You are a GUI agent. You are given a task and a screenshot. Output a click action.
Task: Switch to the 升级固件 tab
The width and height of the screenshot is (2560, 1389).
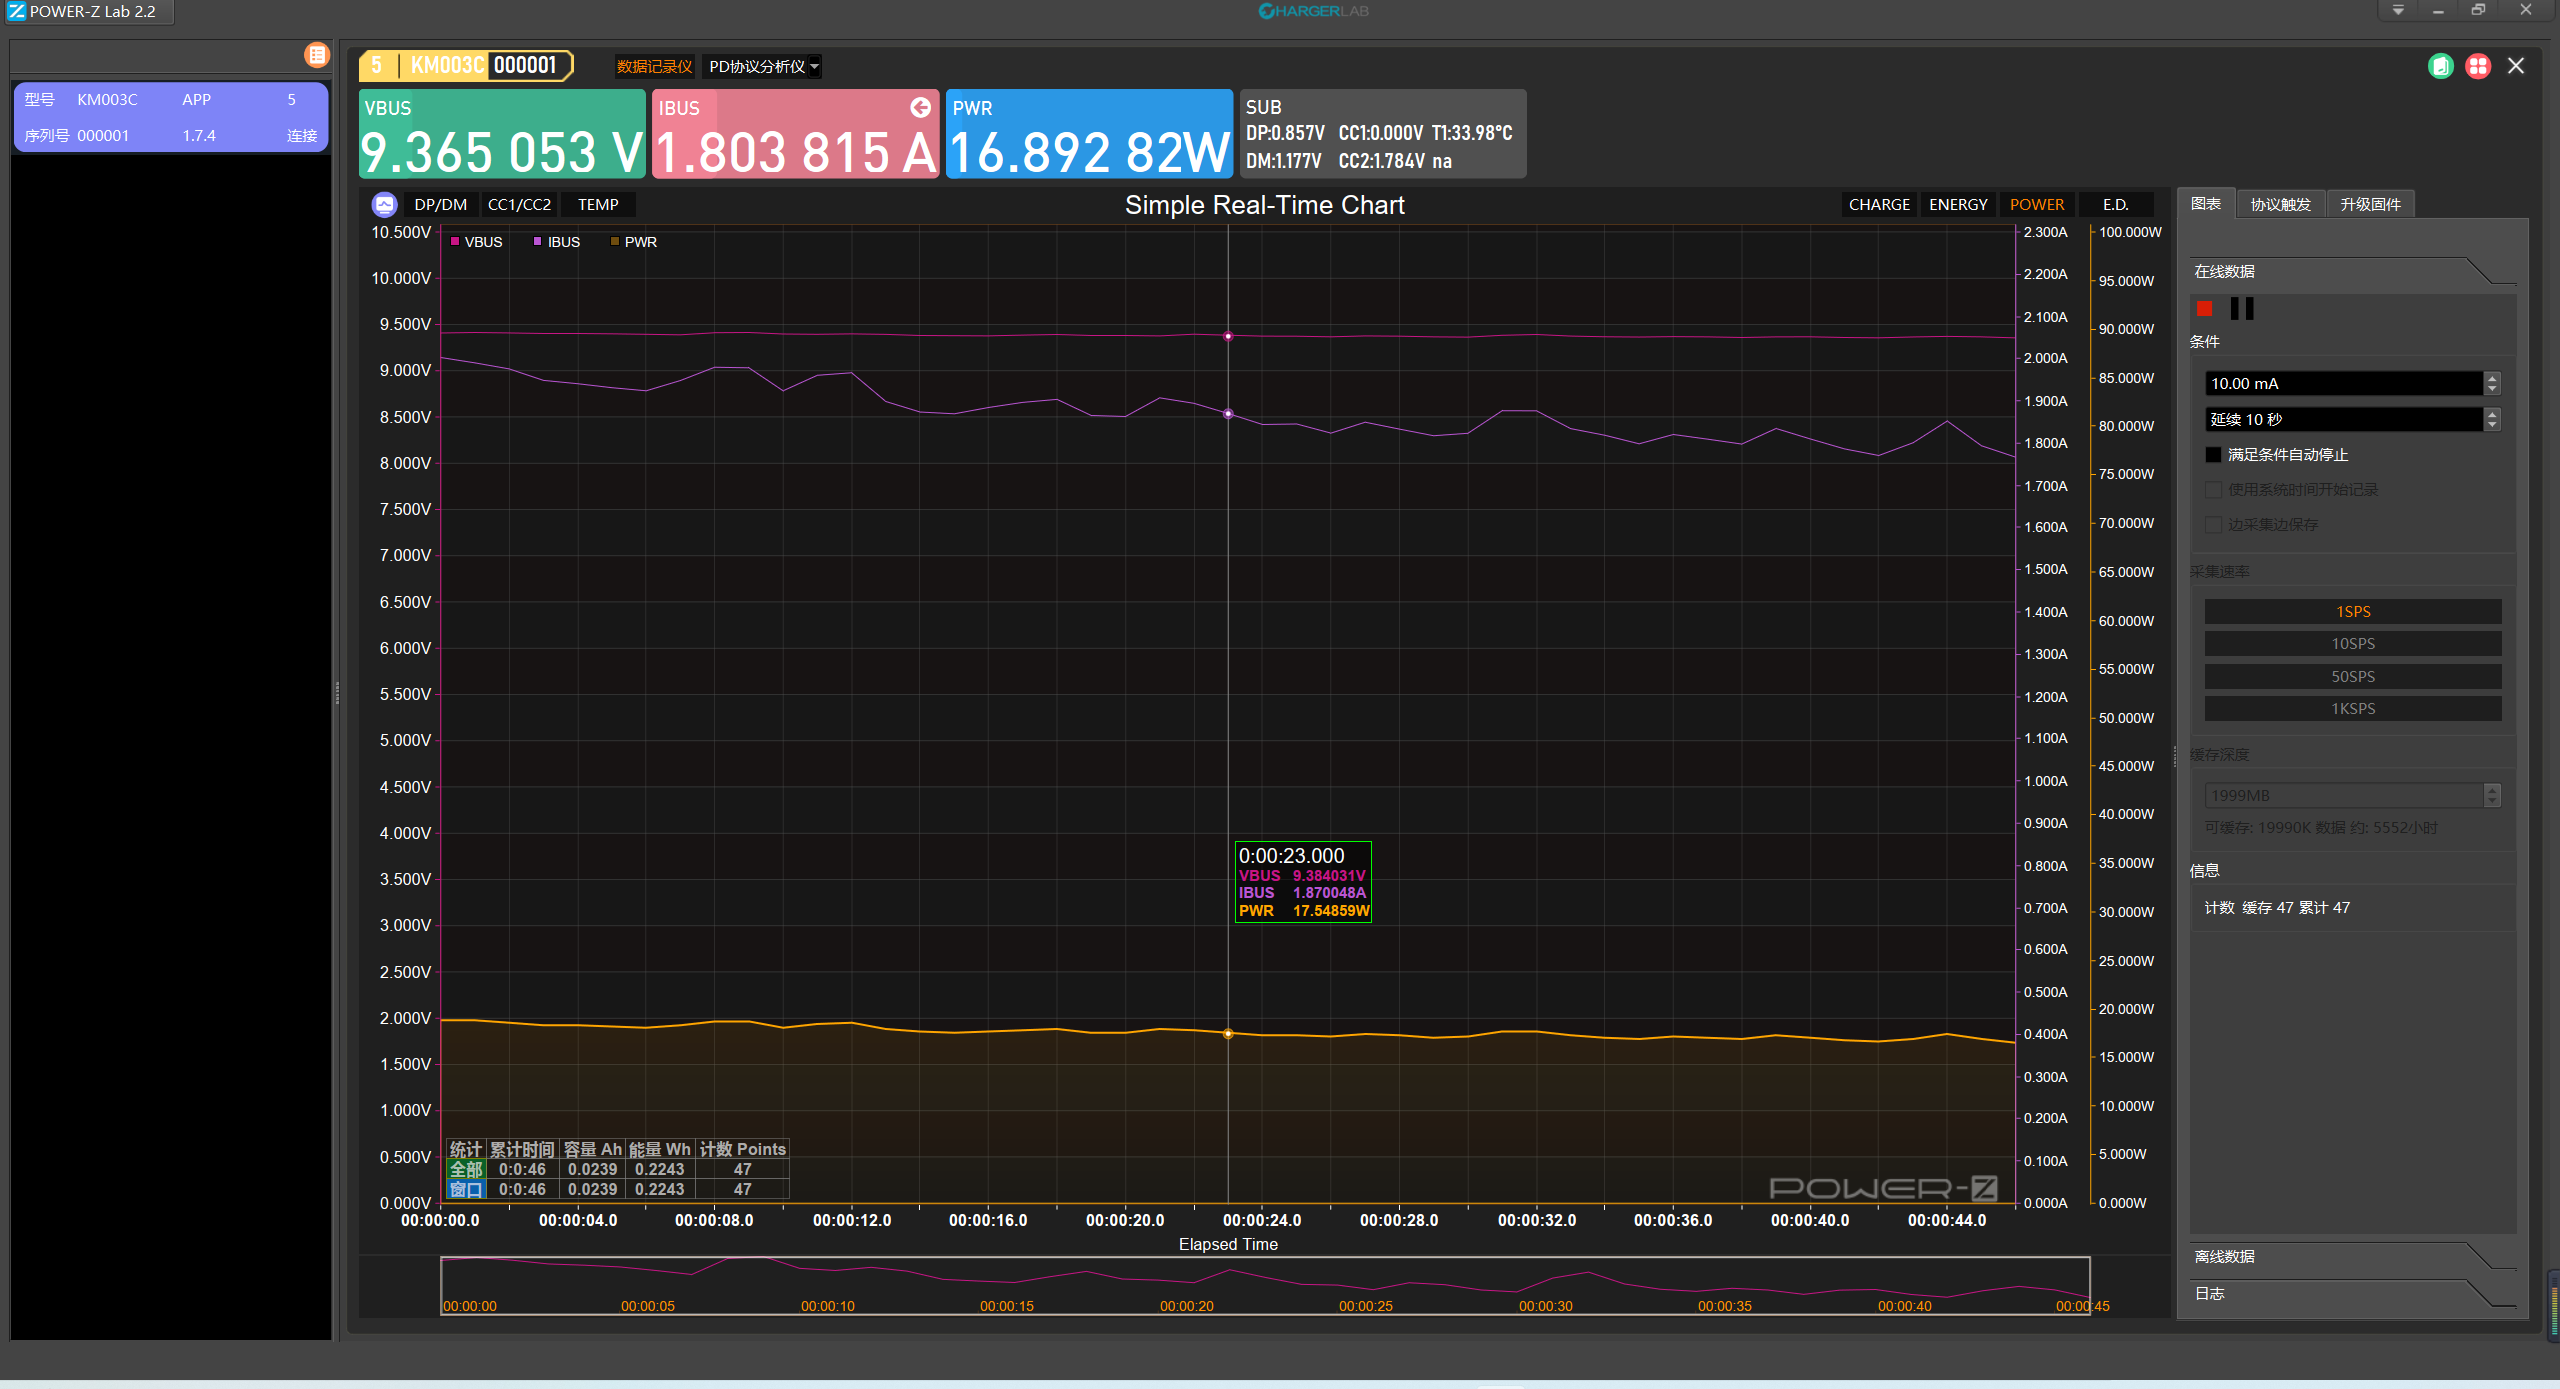pyautogui.click(x=2370, y=204)
